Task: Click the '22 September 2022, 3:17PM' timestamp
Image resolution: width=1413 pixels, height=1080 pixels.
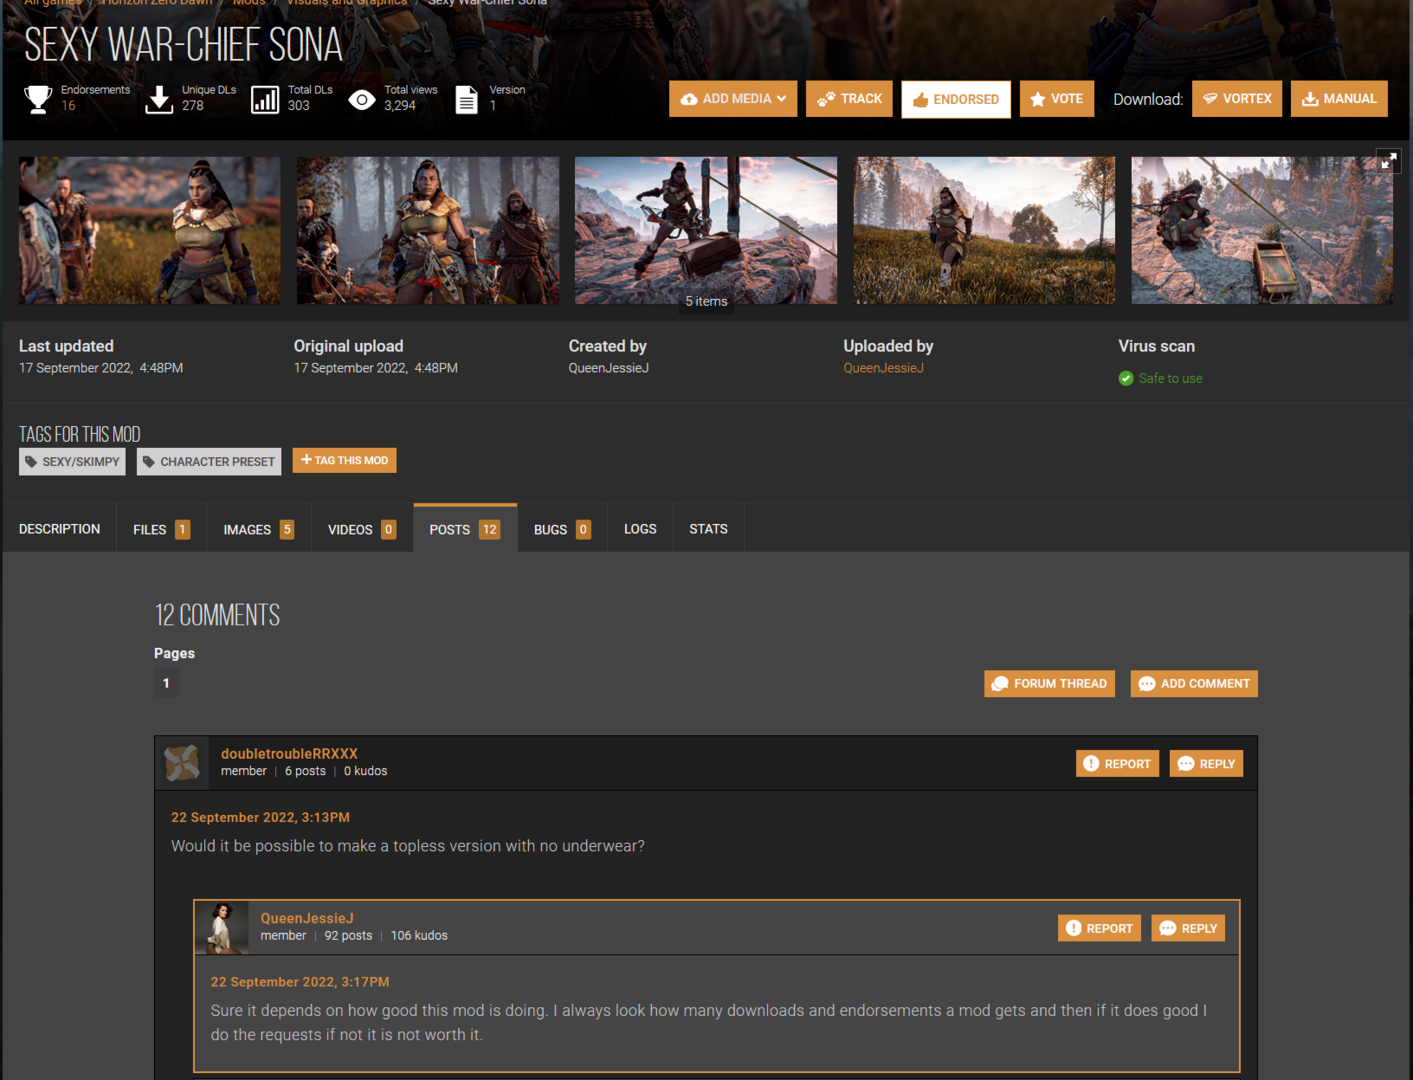Action: (300, 982)
